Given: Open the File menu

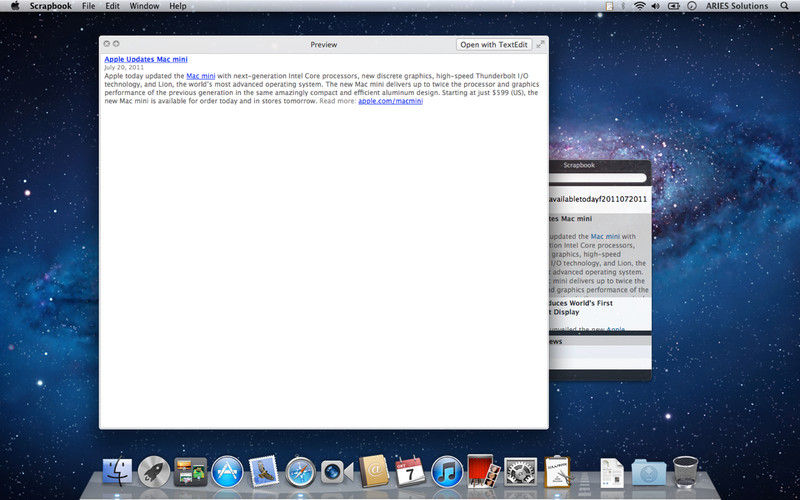Looking at the screenshot, I should [88, 6].
